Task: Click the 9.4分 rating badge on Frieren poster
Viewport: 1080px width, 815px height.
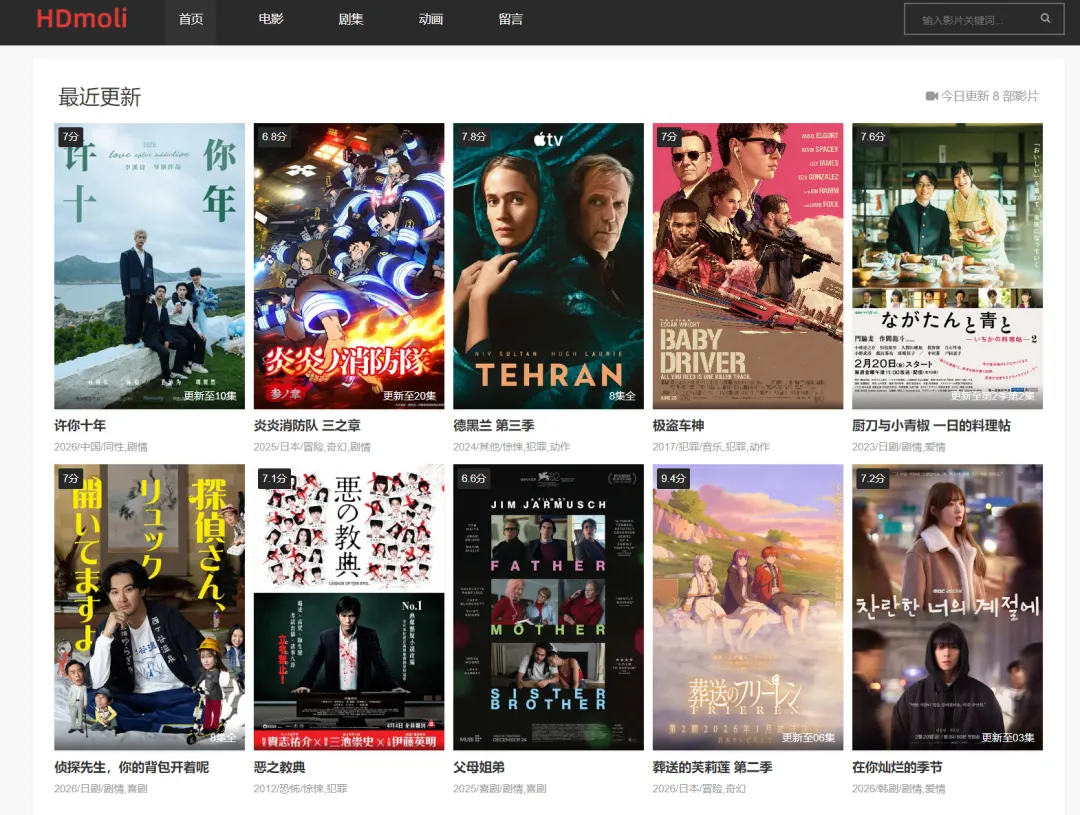Action: coord(673,478)
